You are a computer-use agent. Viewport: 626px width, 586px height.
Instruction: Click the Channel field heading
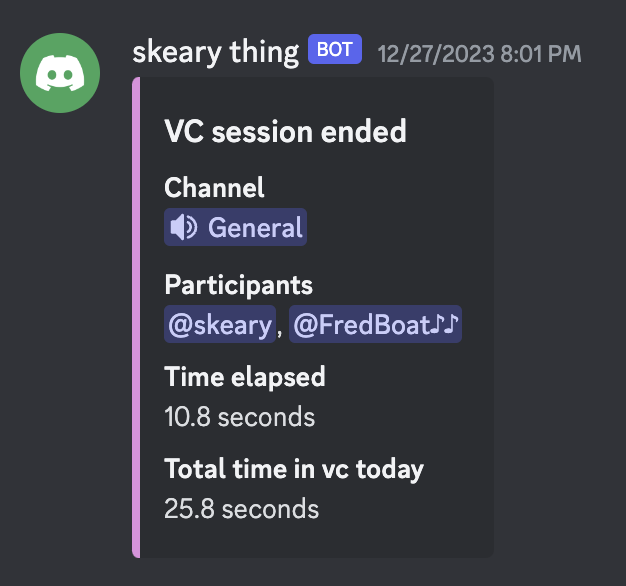(214, 187)
